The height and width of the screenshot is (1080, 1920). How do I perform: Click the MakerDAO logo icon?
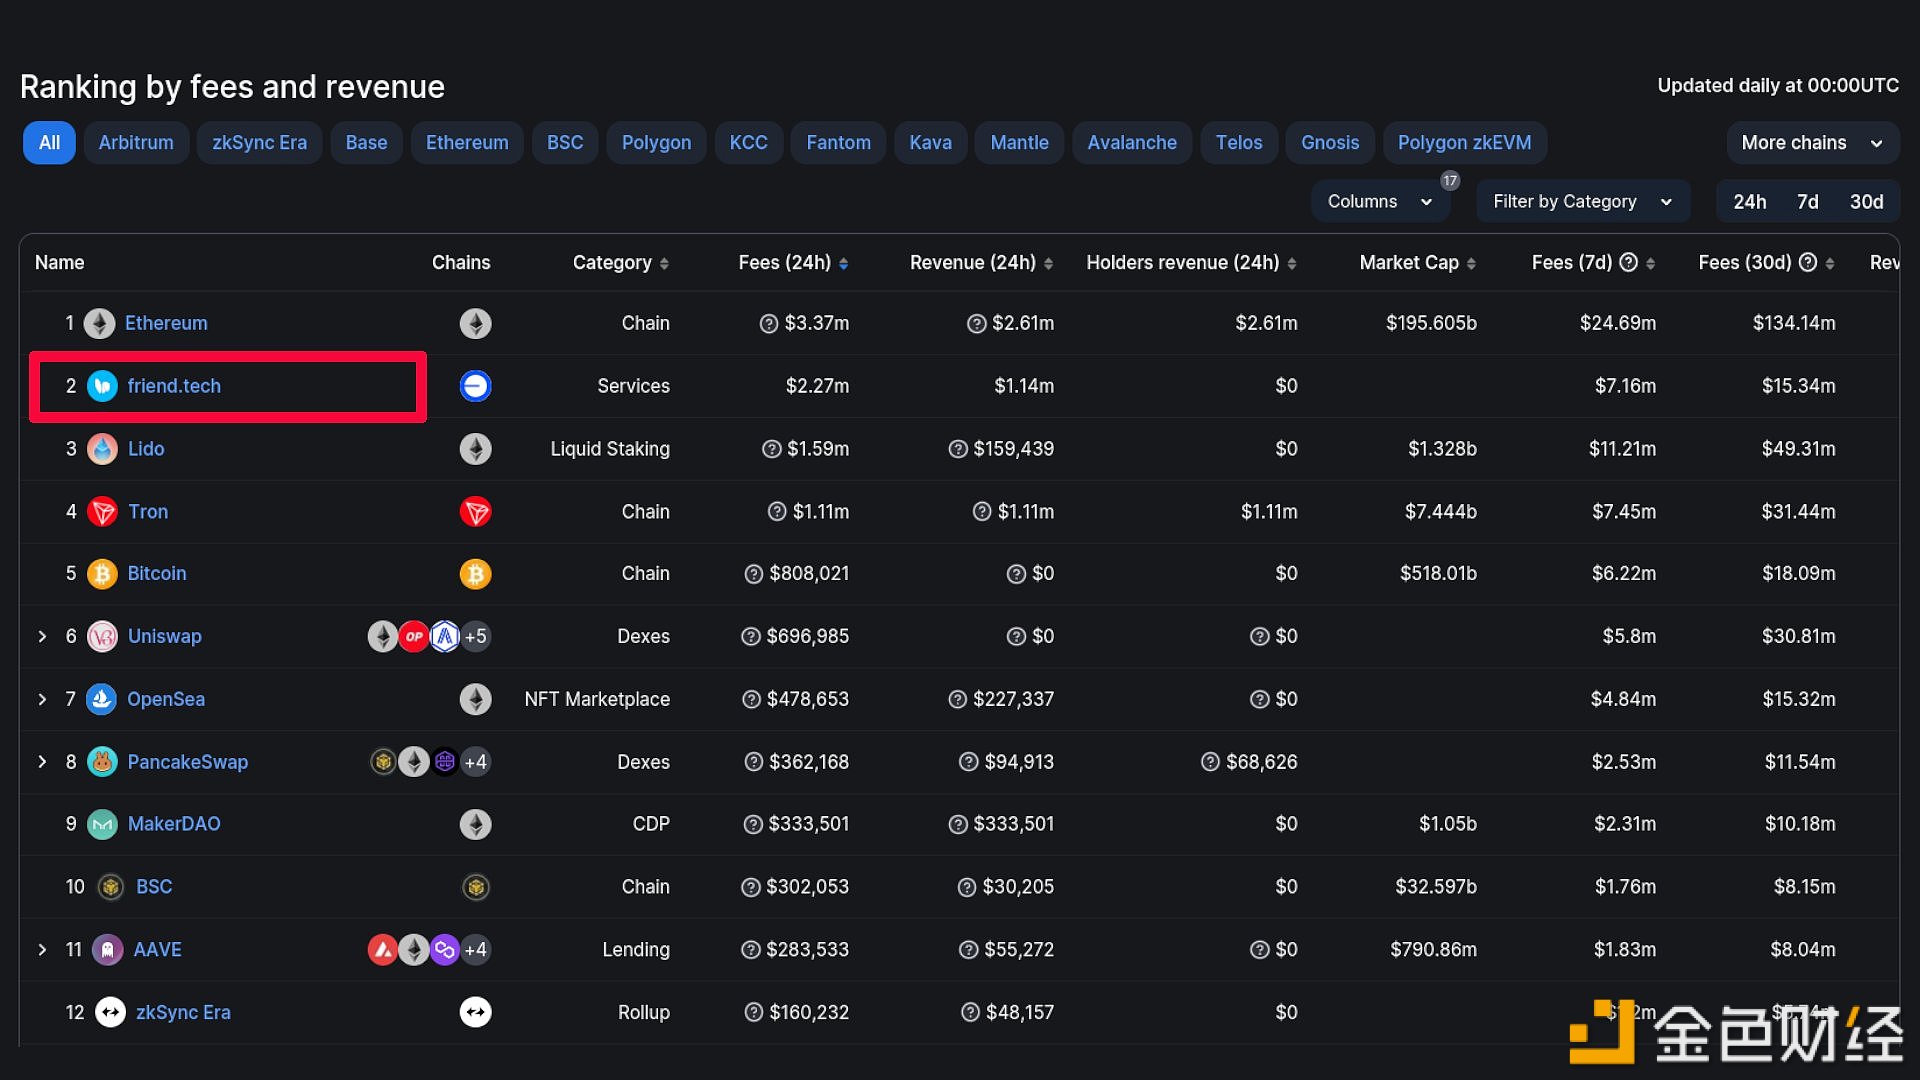[x=102, y=824]
